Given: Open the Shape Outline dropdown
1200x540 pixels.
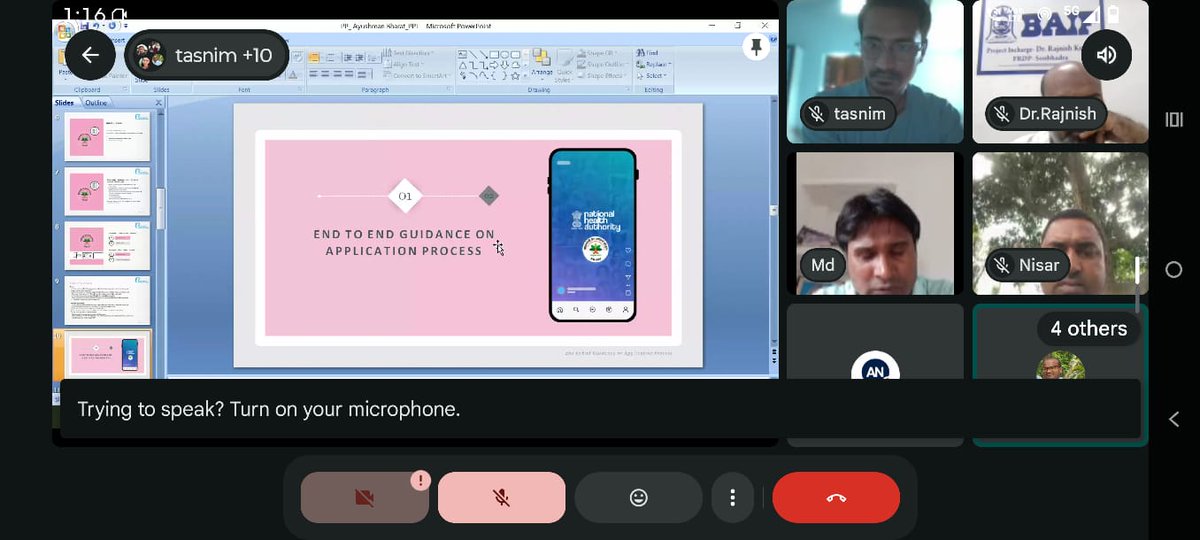Looking at the screenshot, I should pos(602,64).
